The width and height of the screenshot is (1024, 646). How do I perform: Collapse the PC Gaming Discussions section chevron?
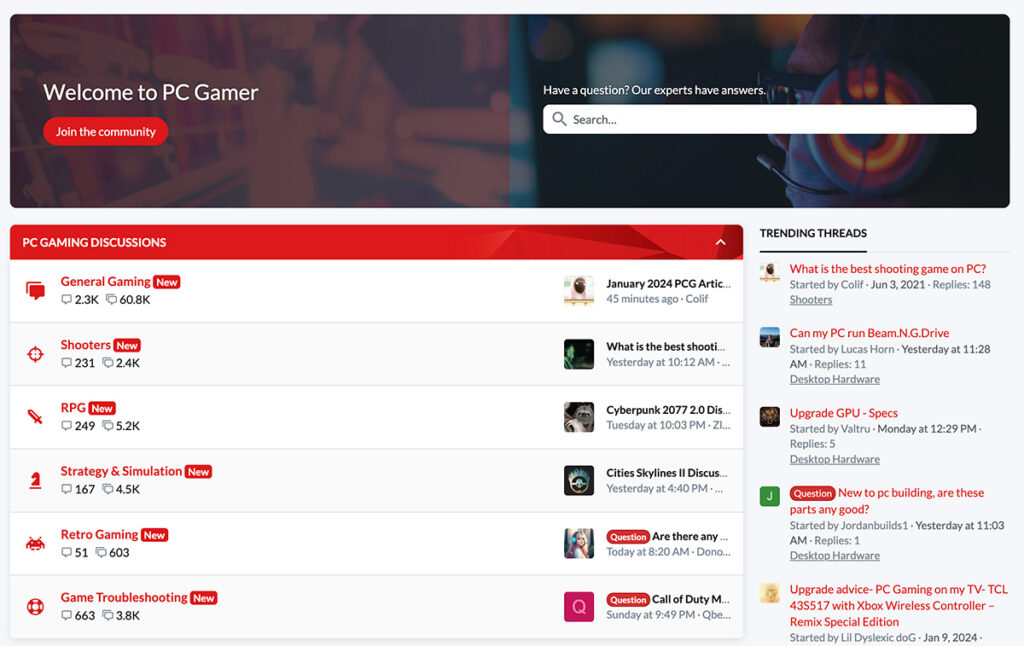tap(720, 242)
